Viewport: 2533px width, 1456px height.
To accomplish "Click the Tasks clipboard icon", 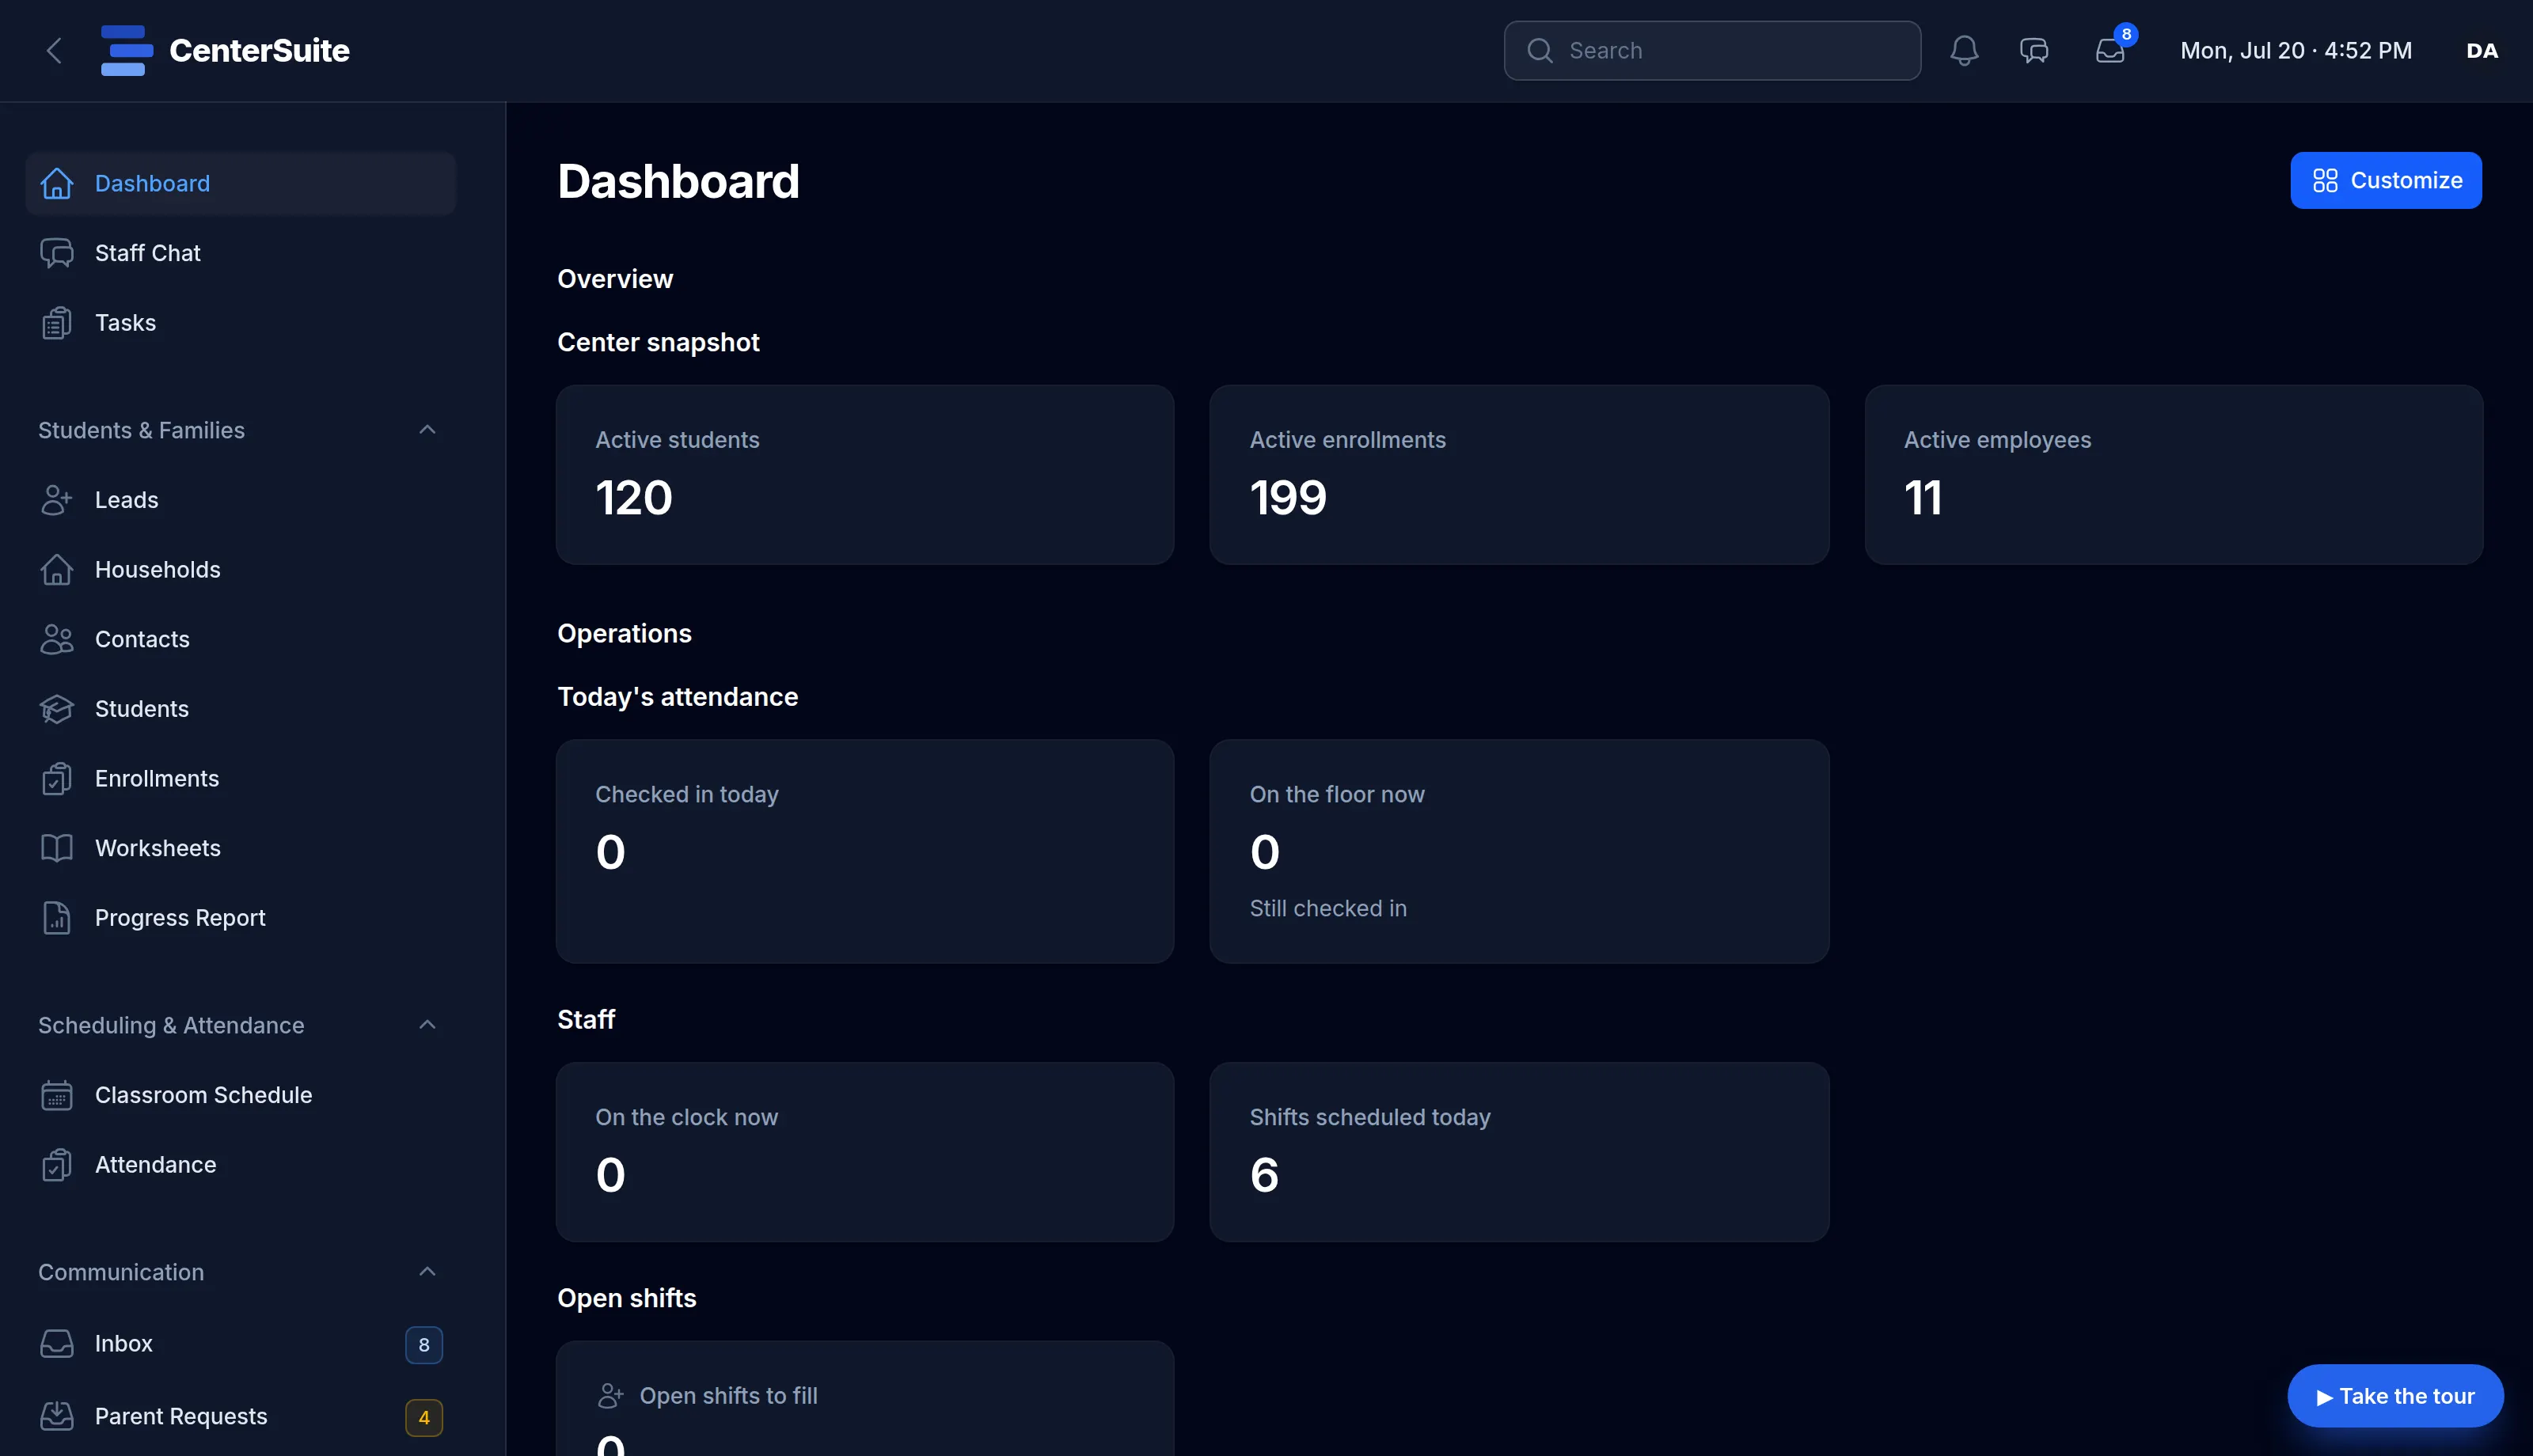I will pos(57,323).
